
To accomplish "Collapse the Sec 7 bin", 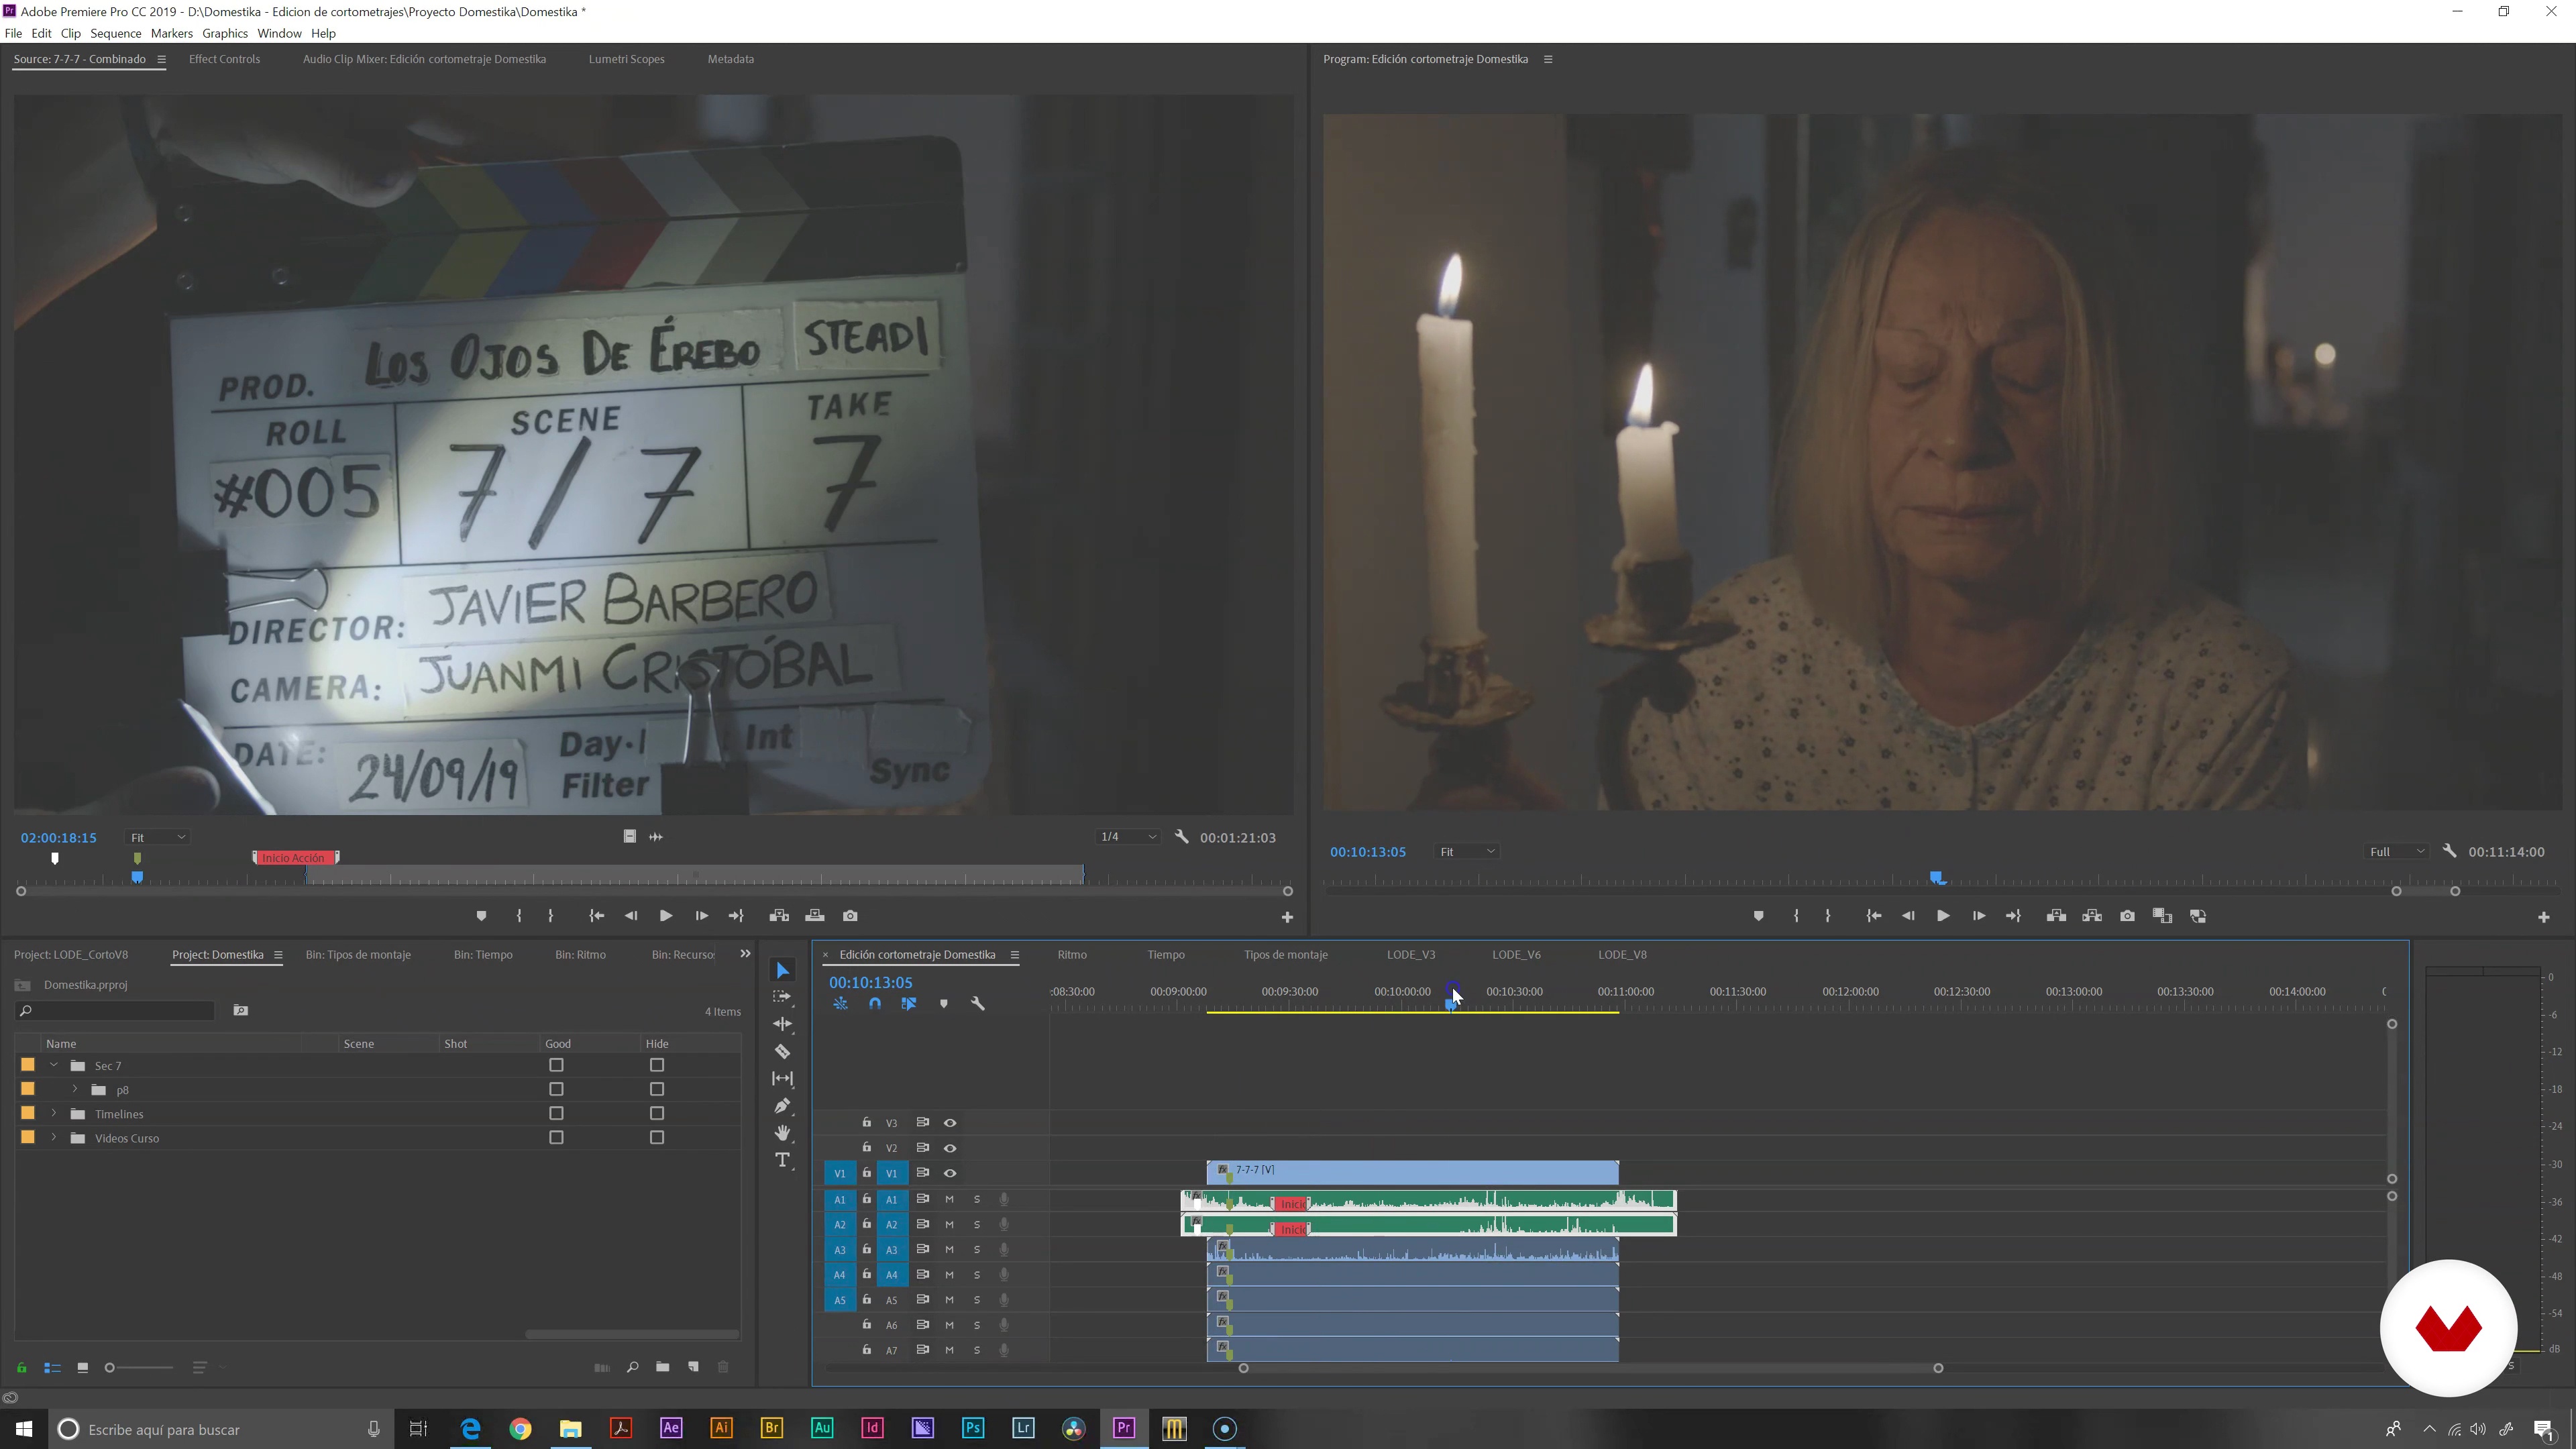I will [x=54, y=1065].
